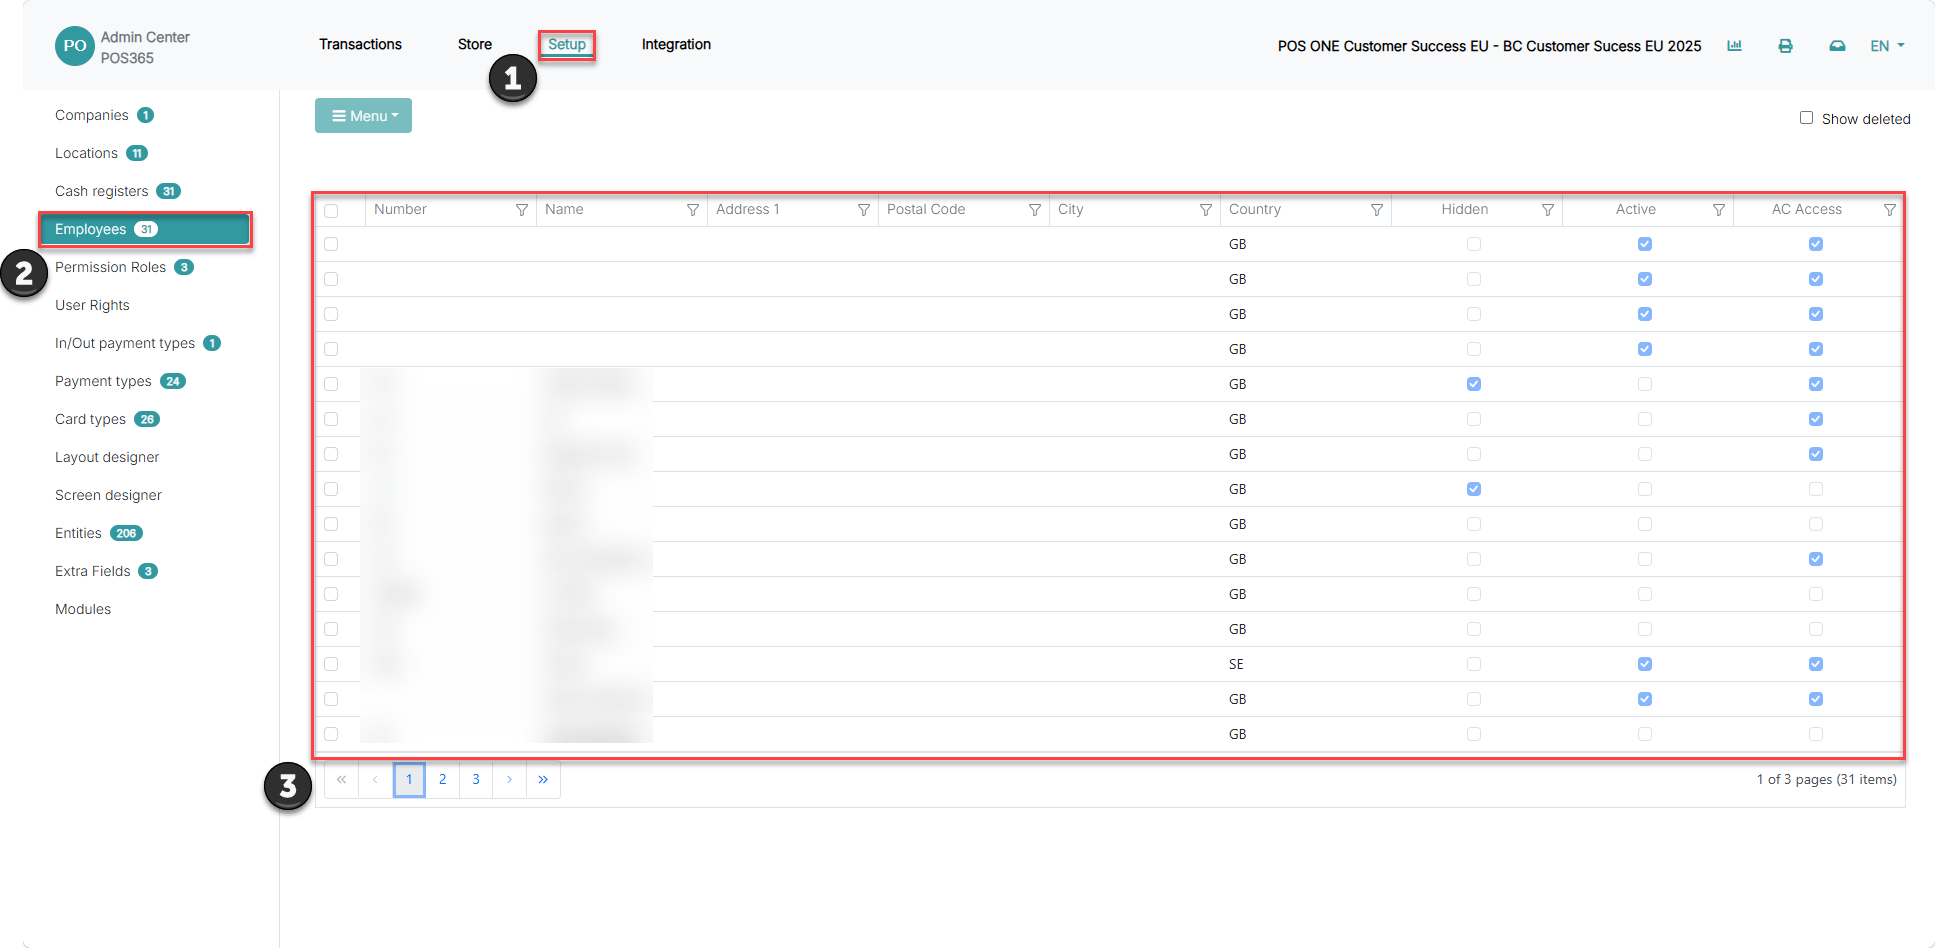Open User Rights in sidebar
Screen dimensions: 1935x948
92,305
